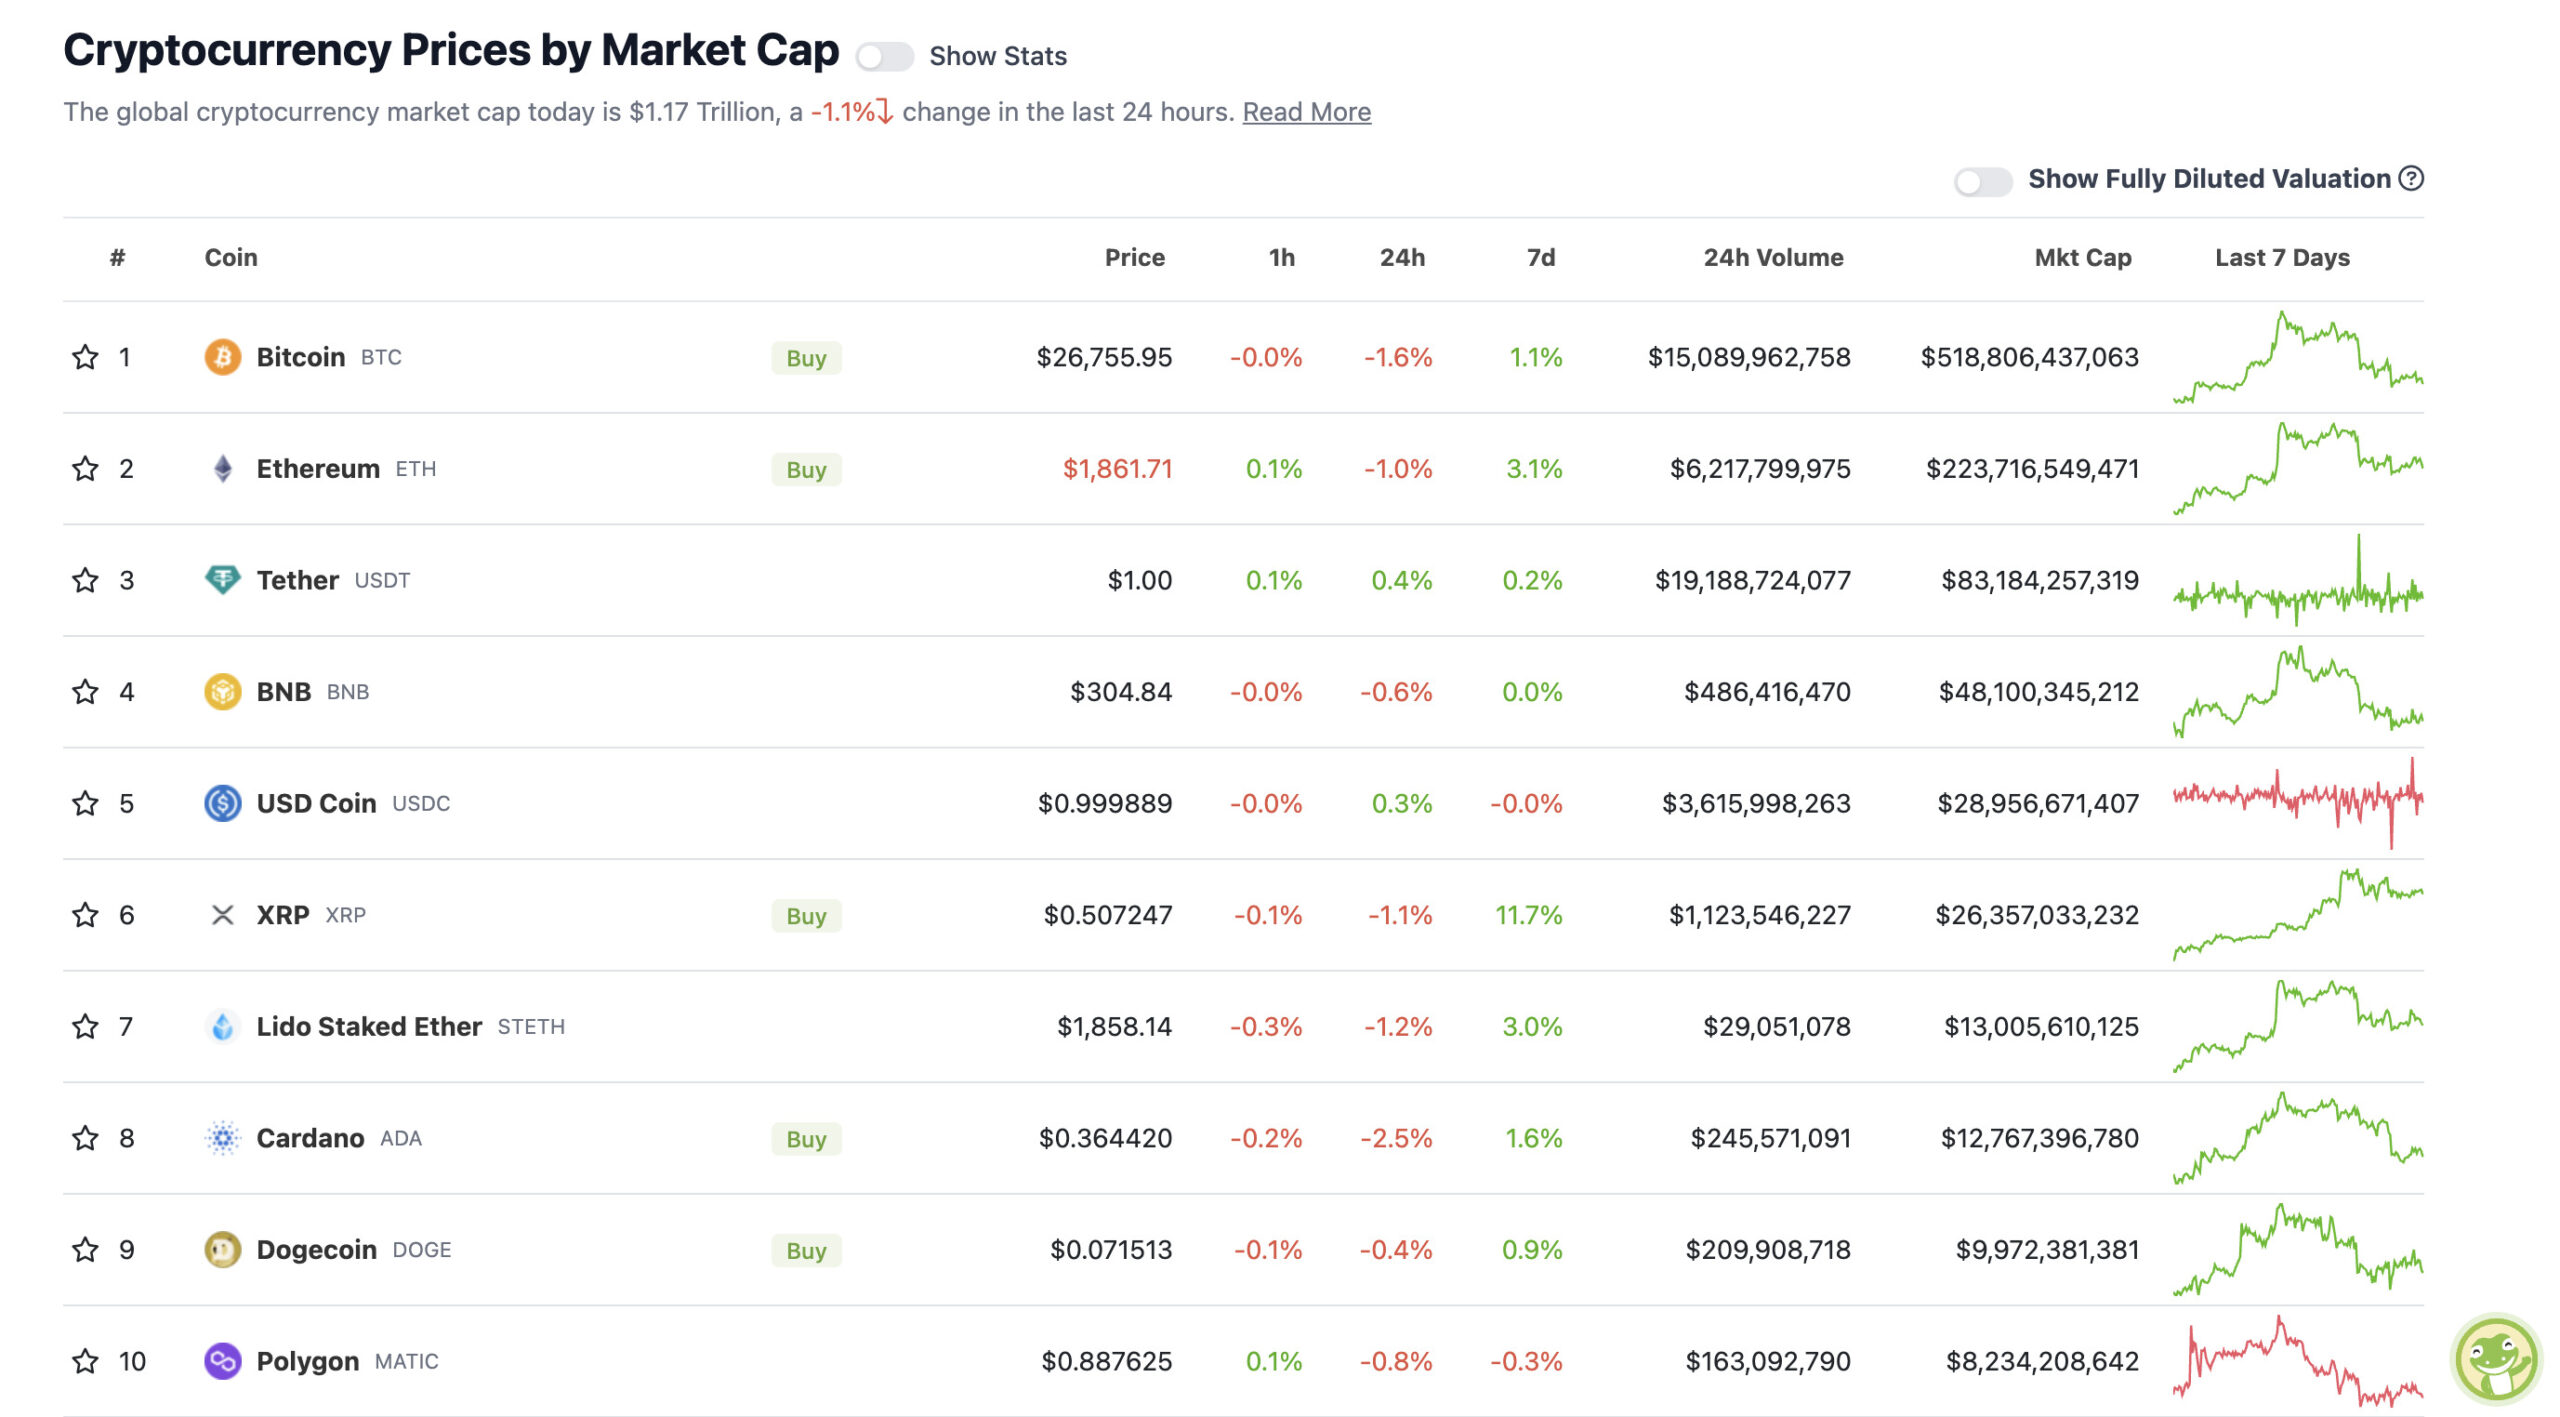
Task: Click the Bitcoin logo icon
Action: [223, 357]
